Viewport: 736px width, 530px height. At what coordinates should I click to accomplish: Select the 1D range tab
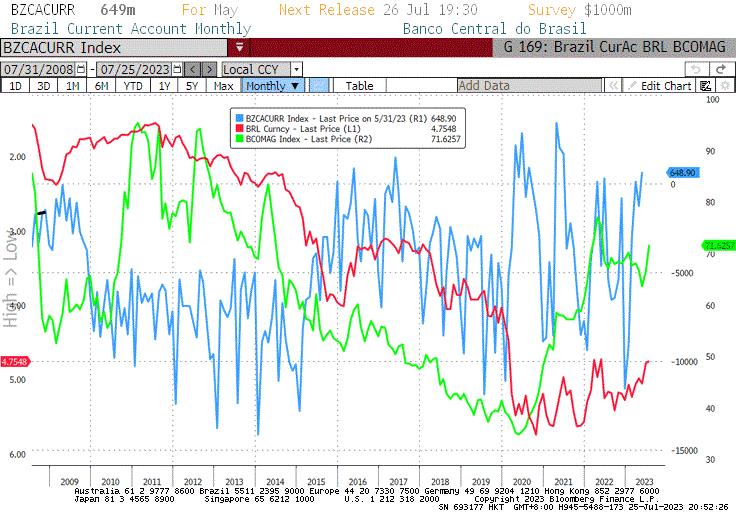15,86
